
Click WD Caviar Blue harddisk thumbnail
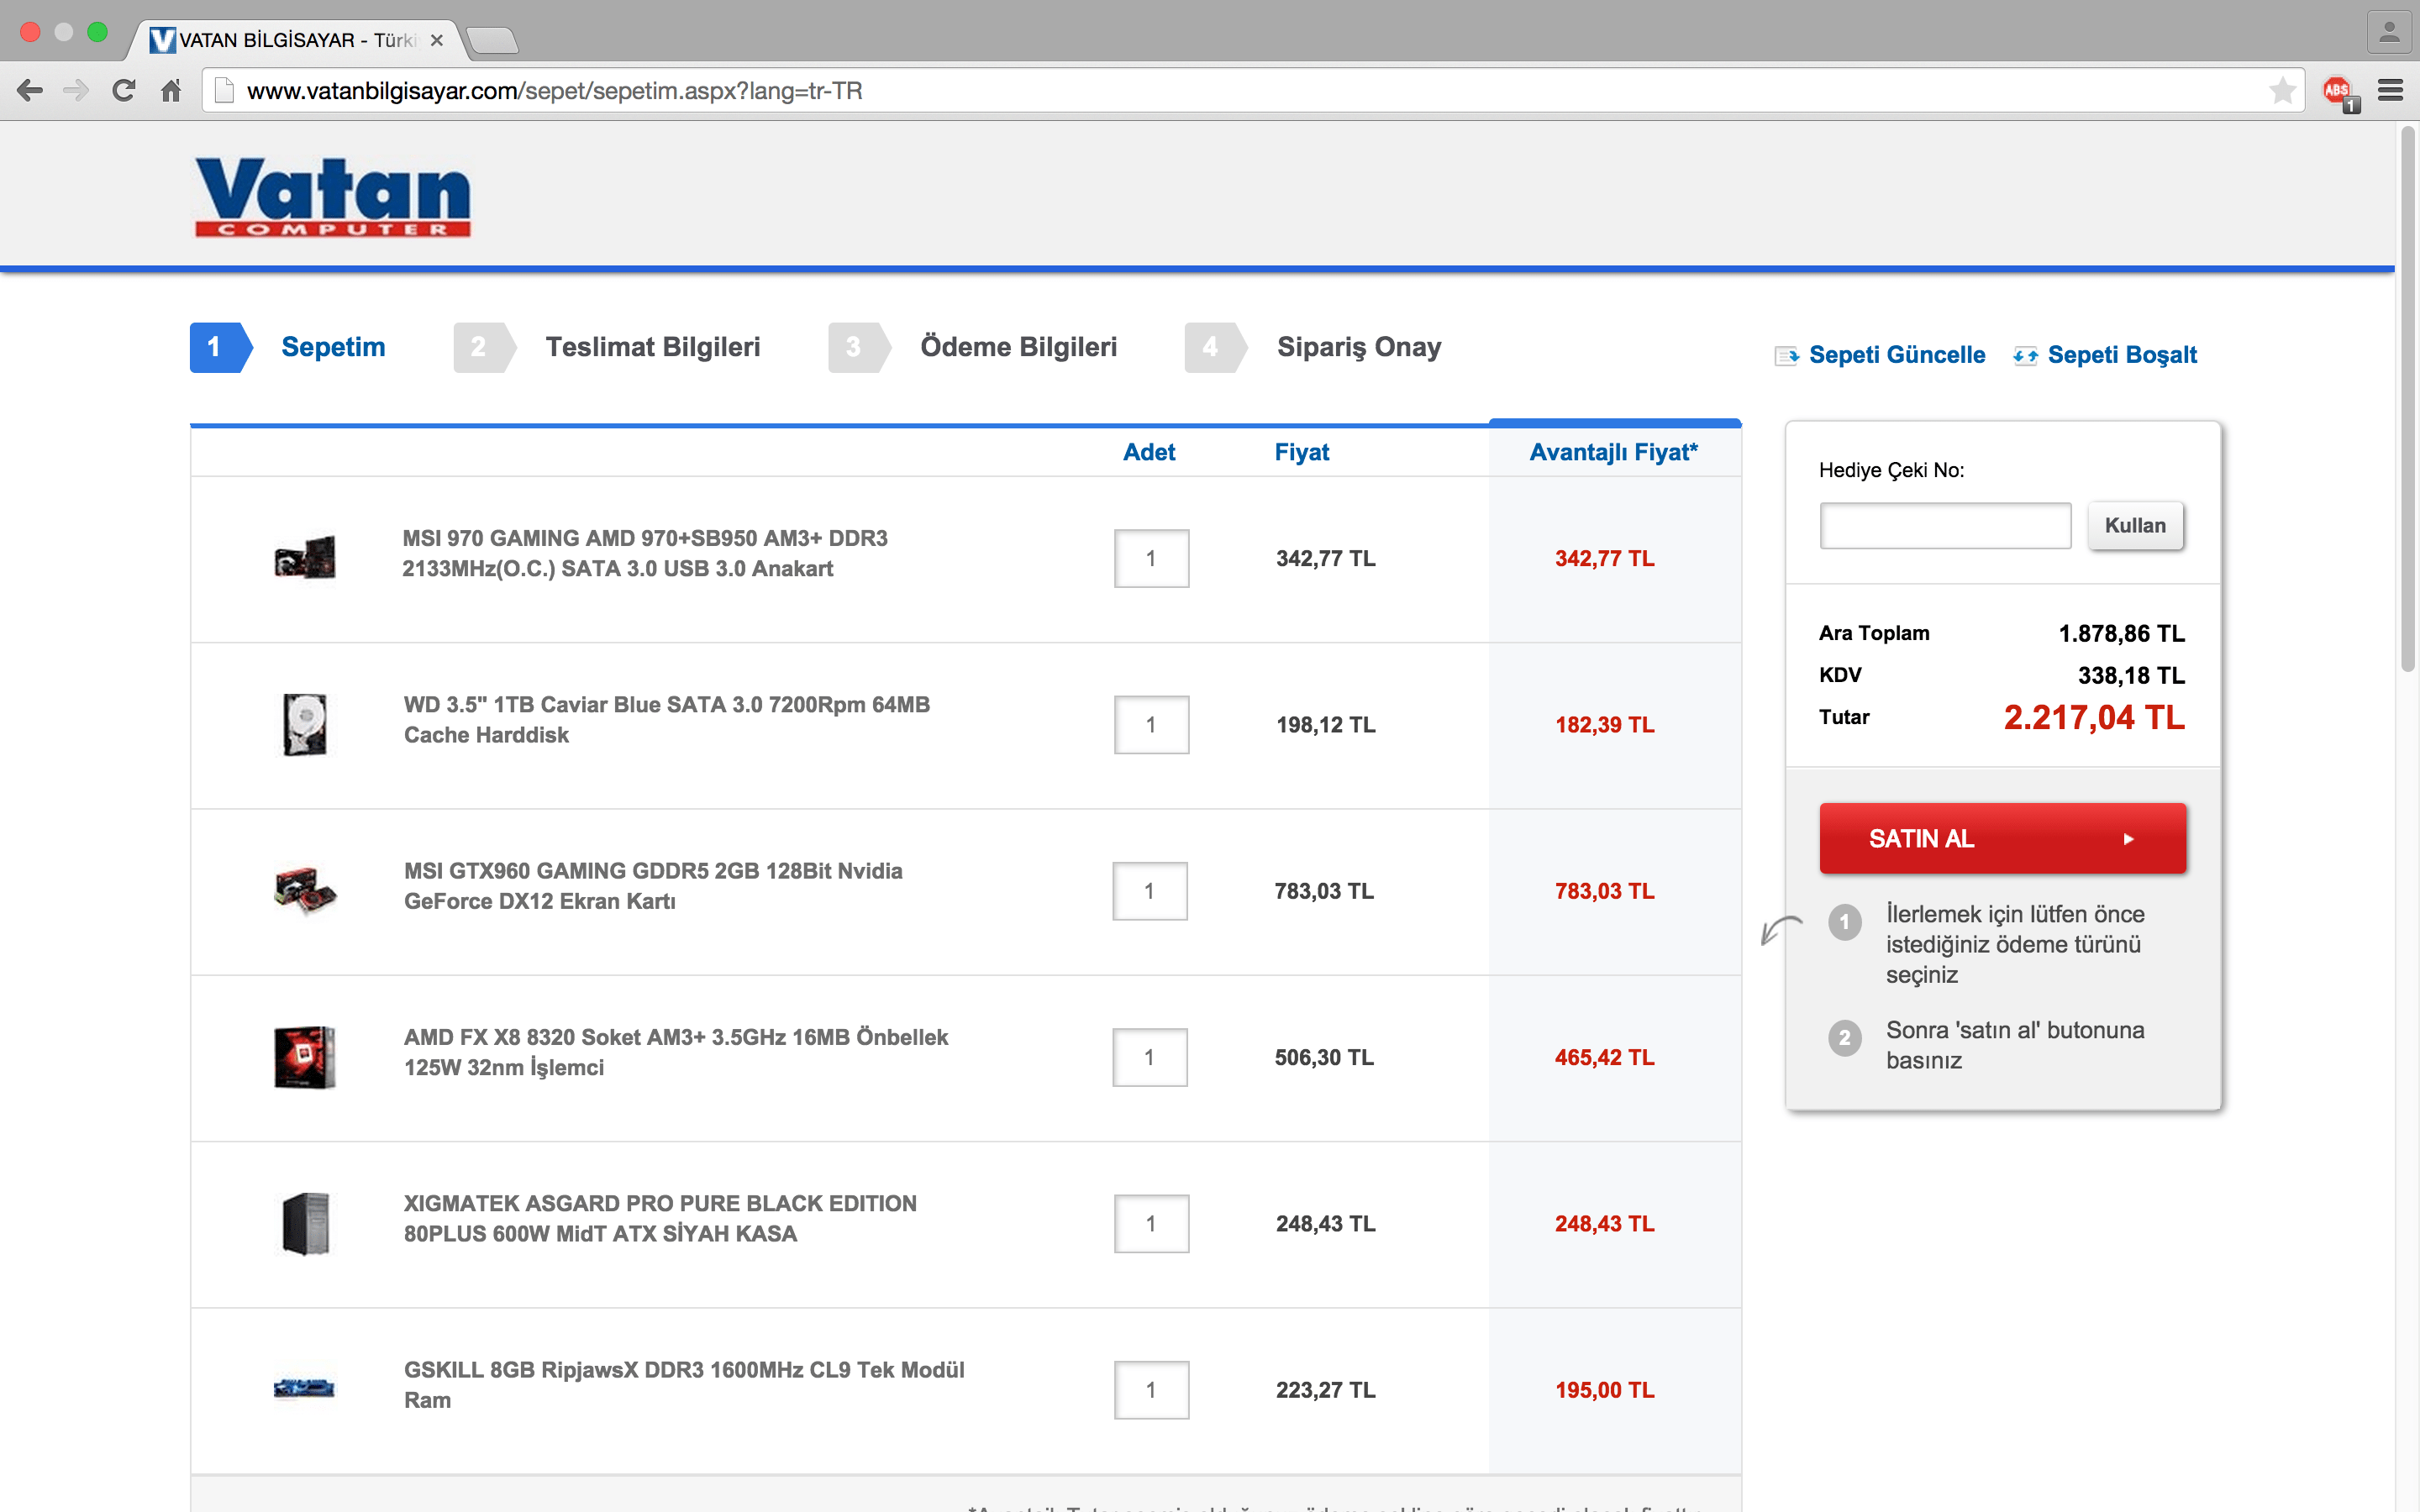click(x=305, y=724)
